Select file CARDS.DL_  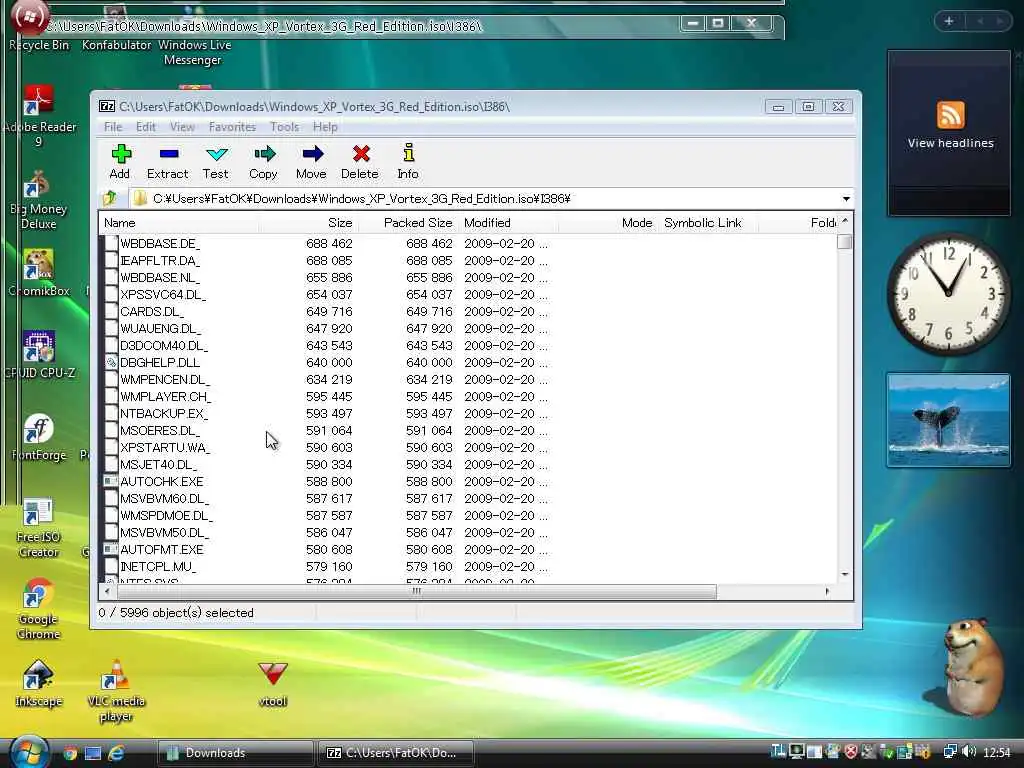click(x=152, y=312)
